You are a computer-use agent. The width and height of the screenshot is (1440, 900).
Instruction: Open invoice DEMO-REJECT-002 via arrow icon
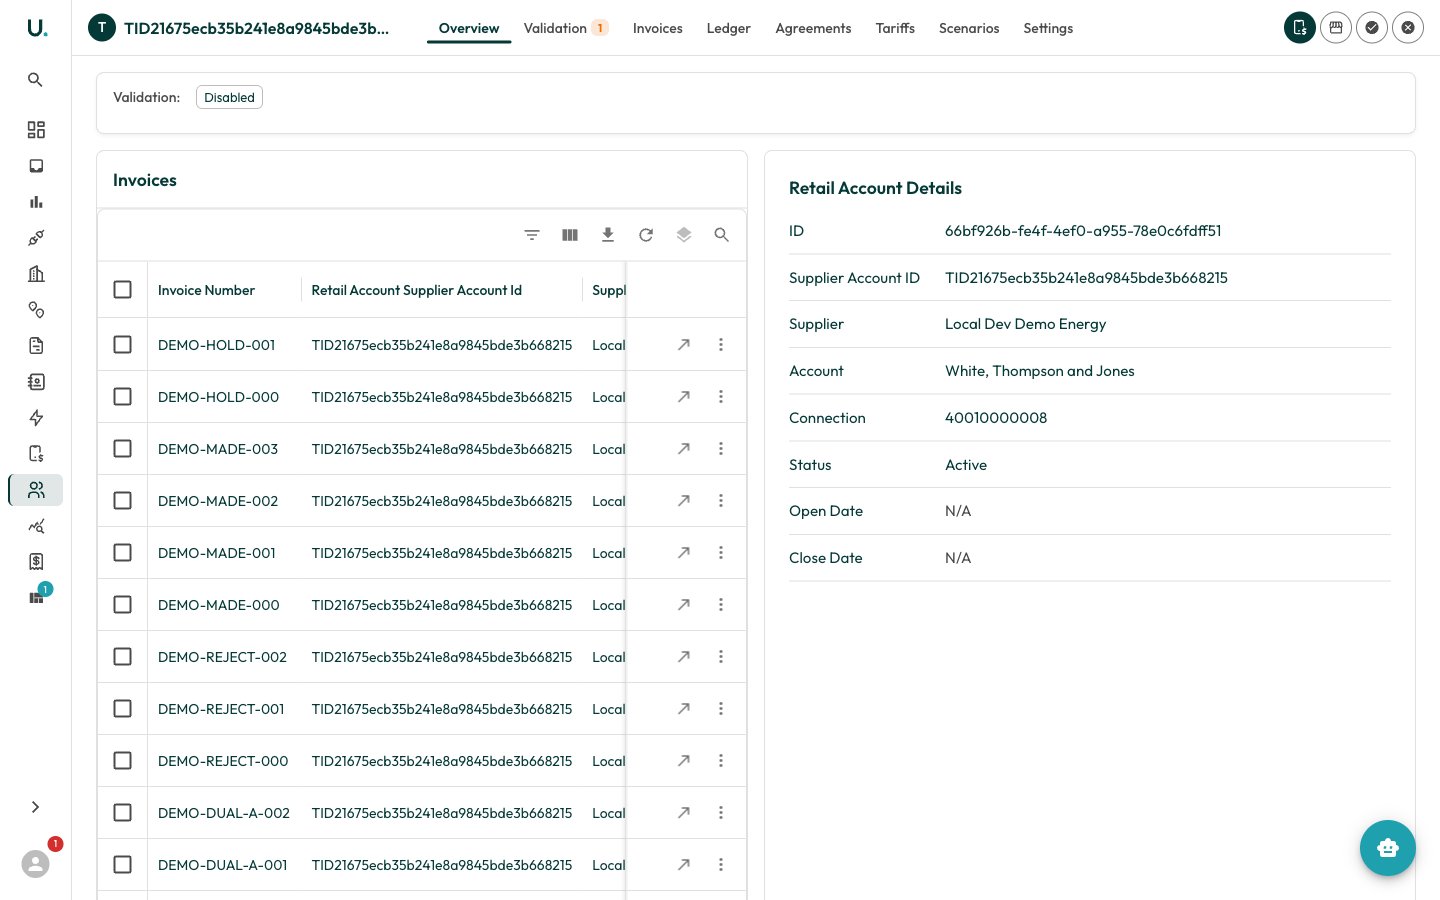coord(684,657)
